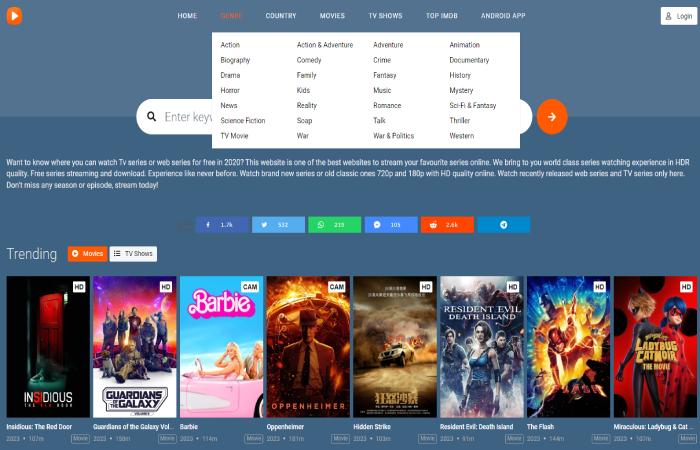Select Romance genre
This screenshot has width=700, height=450.
tap(387, 105)
